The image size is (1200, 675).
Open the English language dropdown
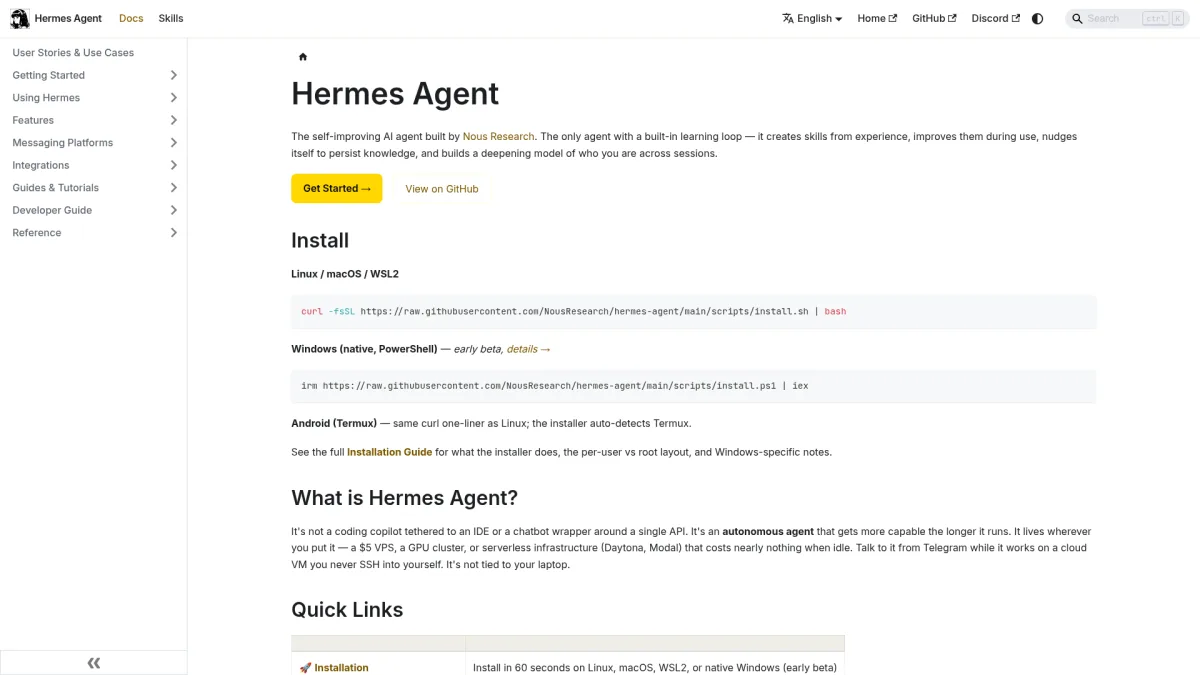tap(812, 18)
